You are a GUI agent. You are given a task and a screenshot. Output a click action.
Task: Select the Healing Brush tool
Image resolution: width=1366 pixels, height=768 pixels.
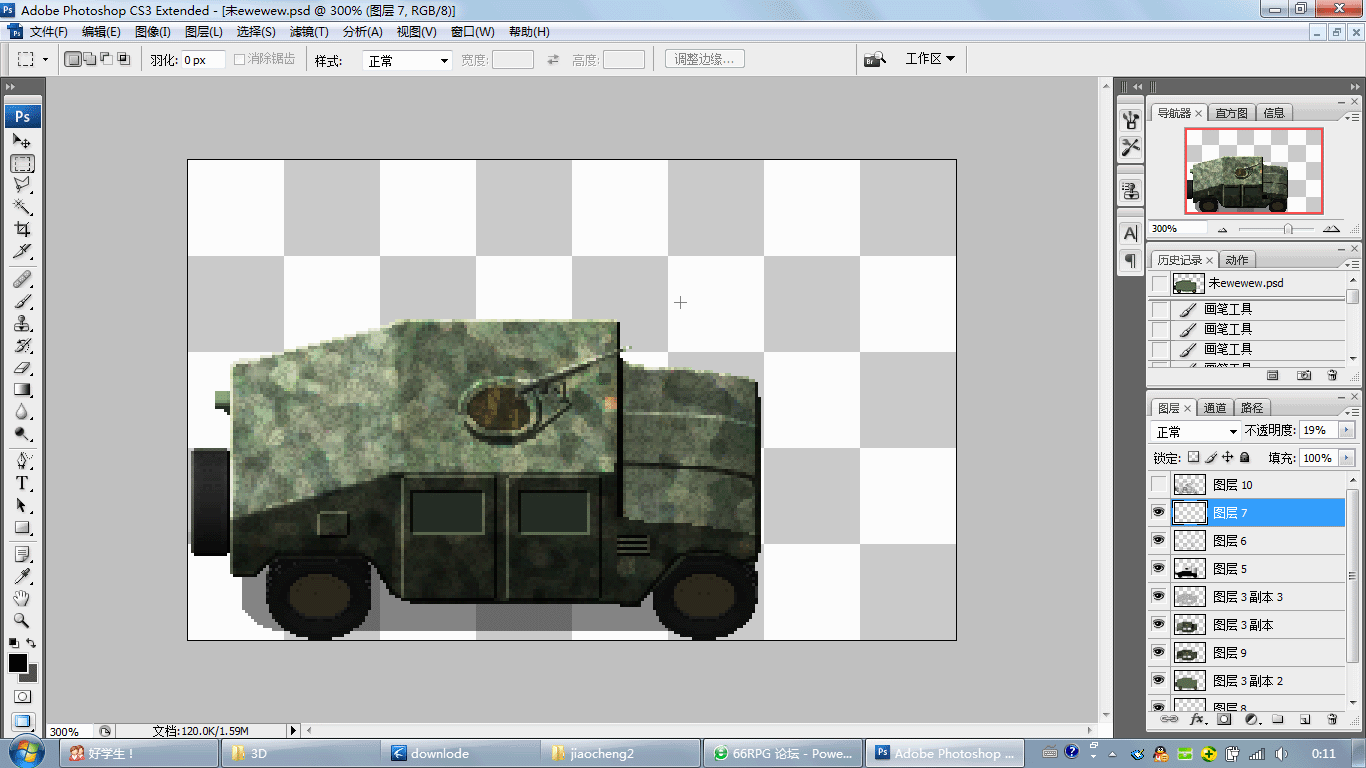pos(22,279)
